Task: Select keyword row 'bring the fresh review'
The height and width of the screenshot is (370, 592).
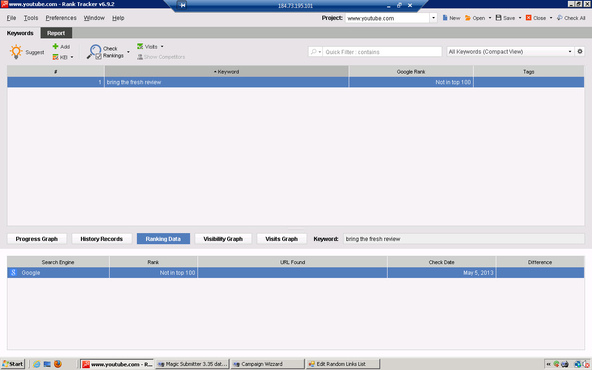Action: [x=296, y=82]
